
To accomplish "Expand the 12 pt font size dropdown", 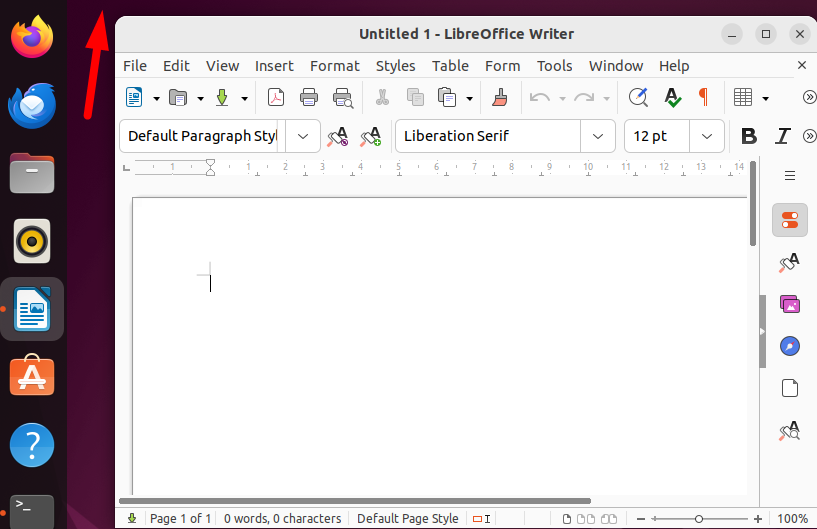I will [707, 136].
